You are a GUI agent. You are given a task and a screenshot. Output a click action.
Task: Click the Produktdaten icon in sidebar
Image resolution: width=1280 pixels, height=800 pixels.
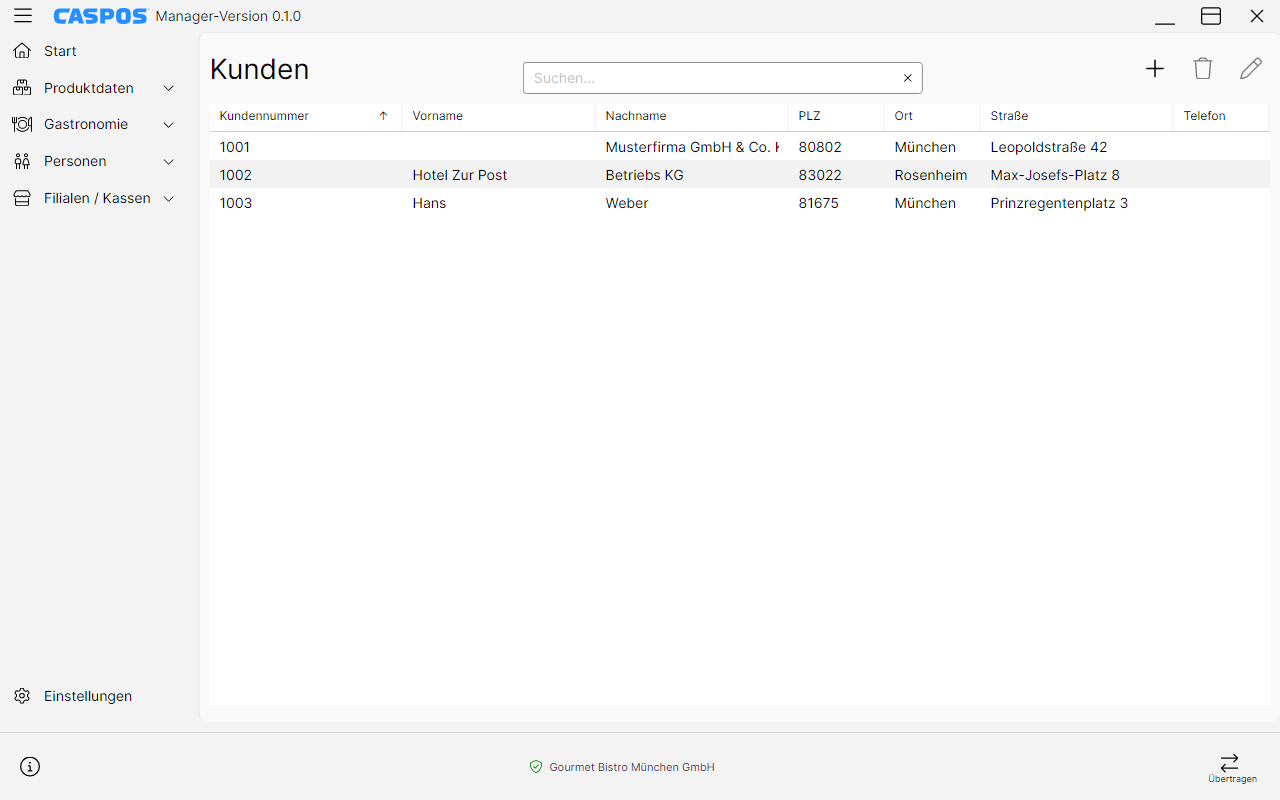pyautogui.click(x=22, y=88)
